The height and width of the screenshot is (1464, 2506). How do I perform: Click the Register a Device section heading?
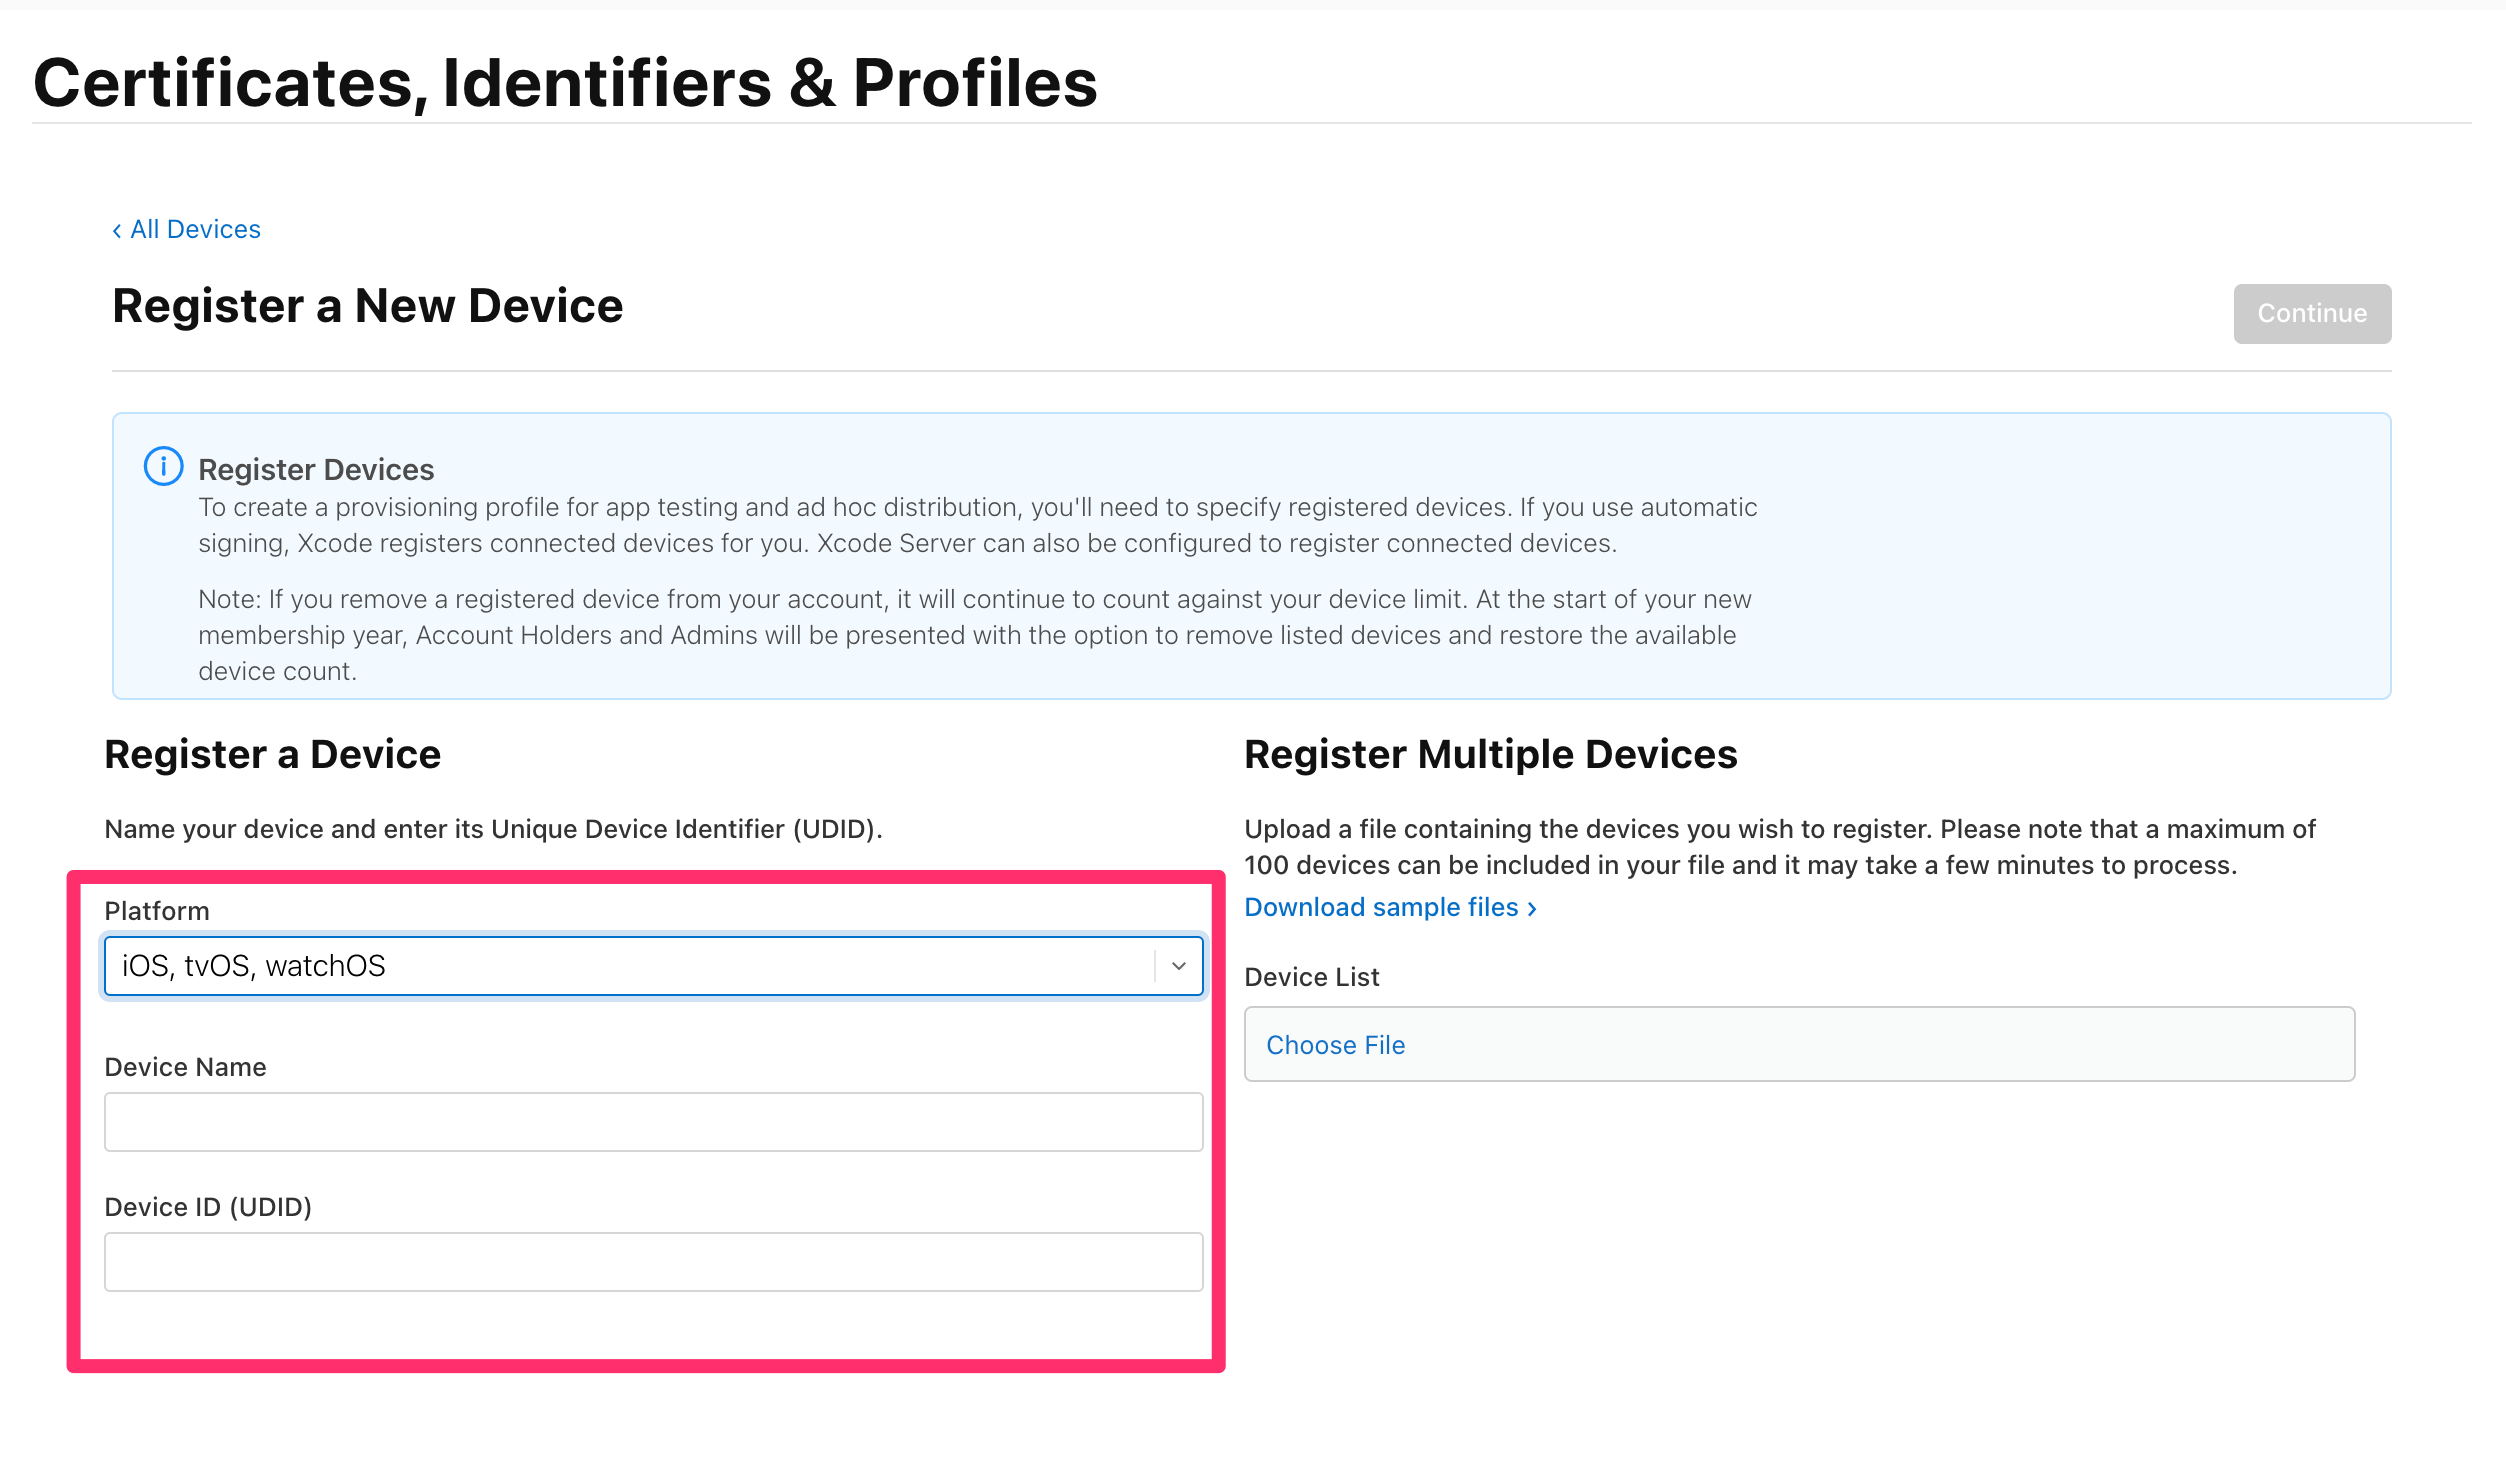click(x=271, y=755)
